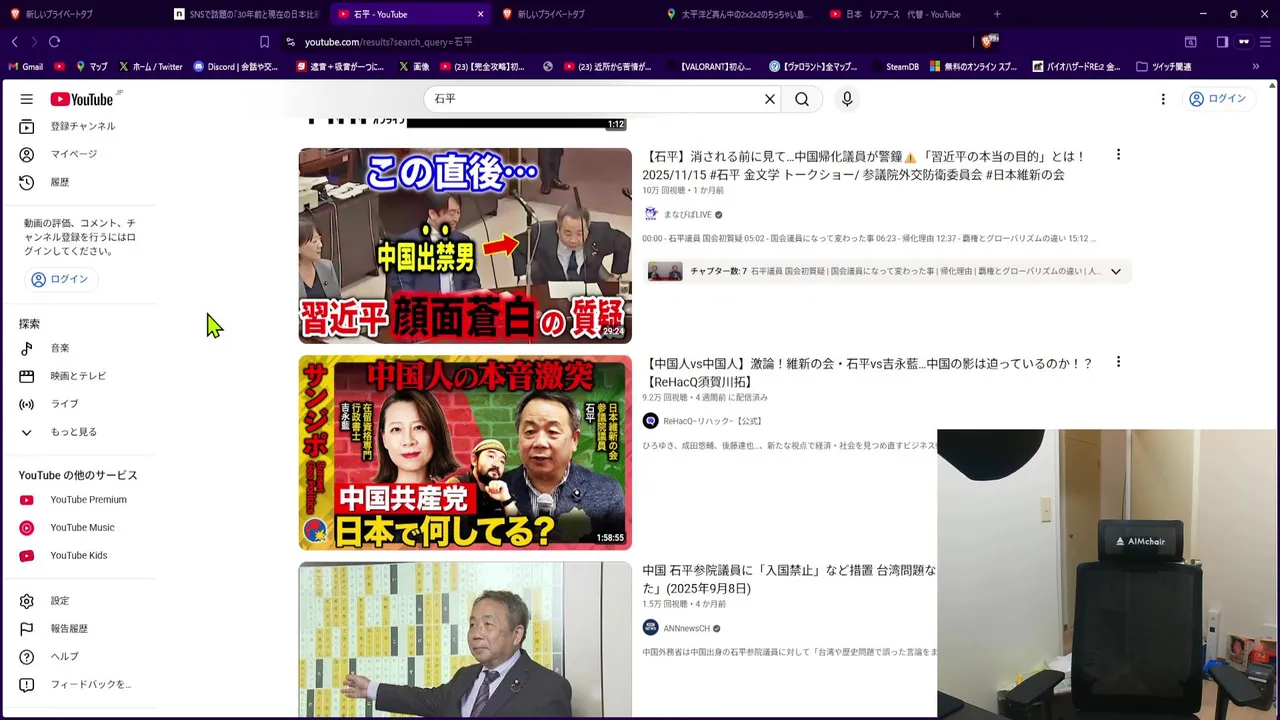Switch to SNSで話題の browser tab
Screen dimensions: 1280x720
246,14
